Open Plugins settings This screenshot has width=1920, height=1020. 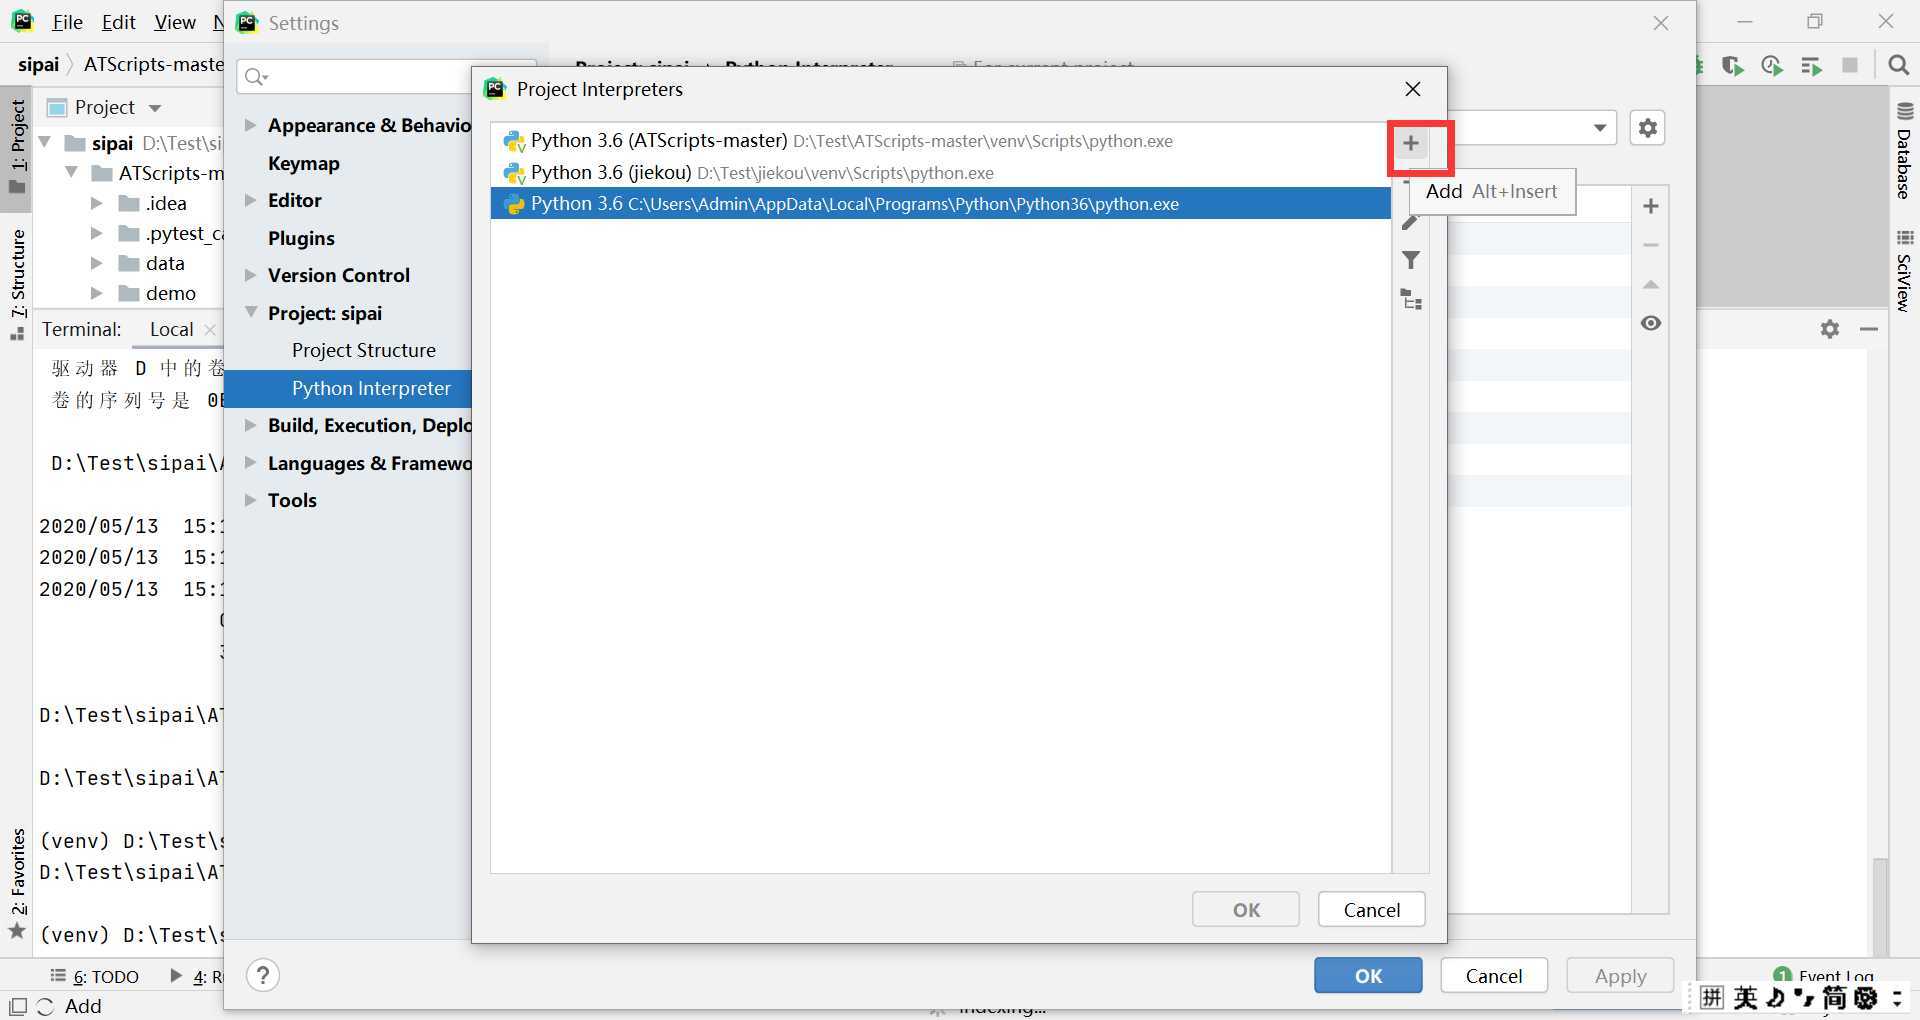pos(301,238)
